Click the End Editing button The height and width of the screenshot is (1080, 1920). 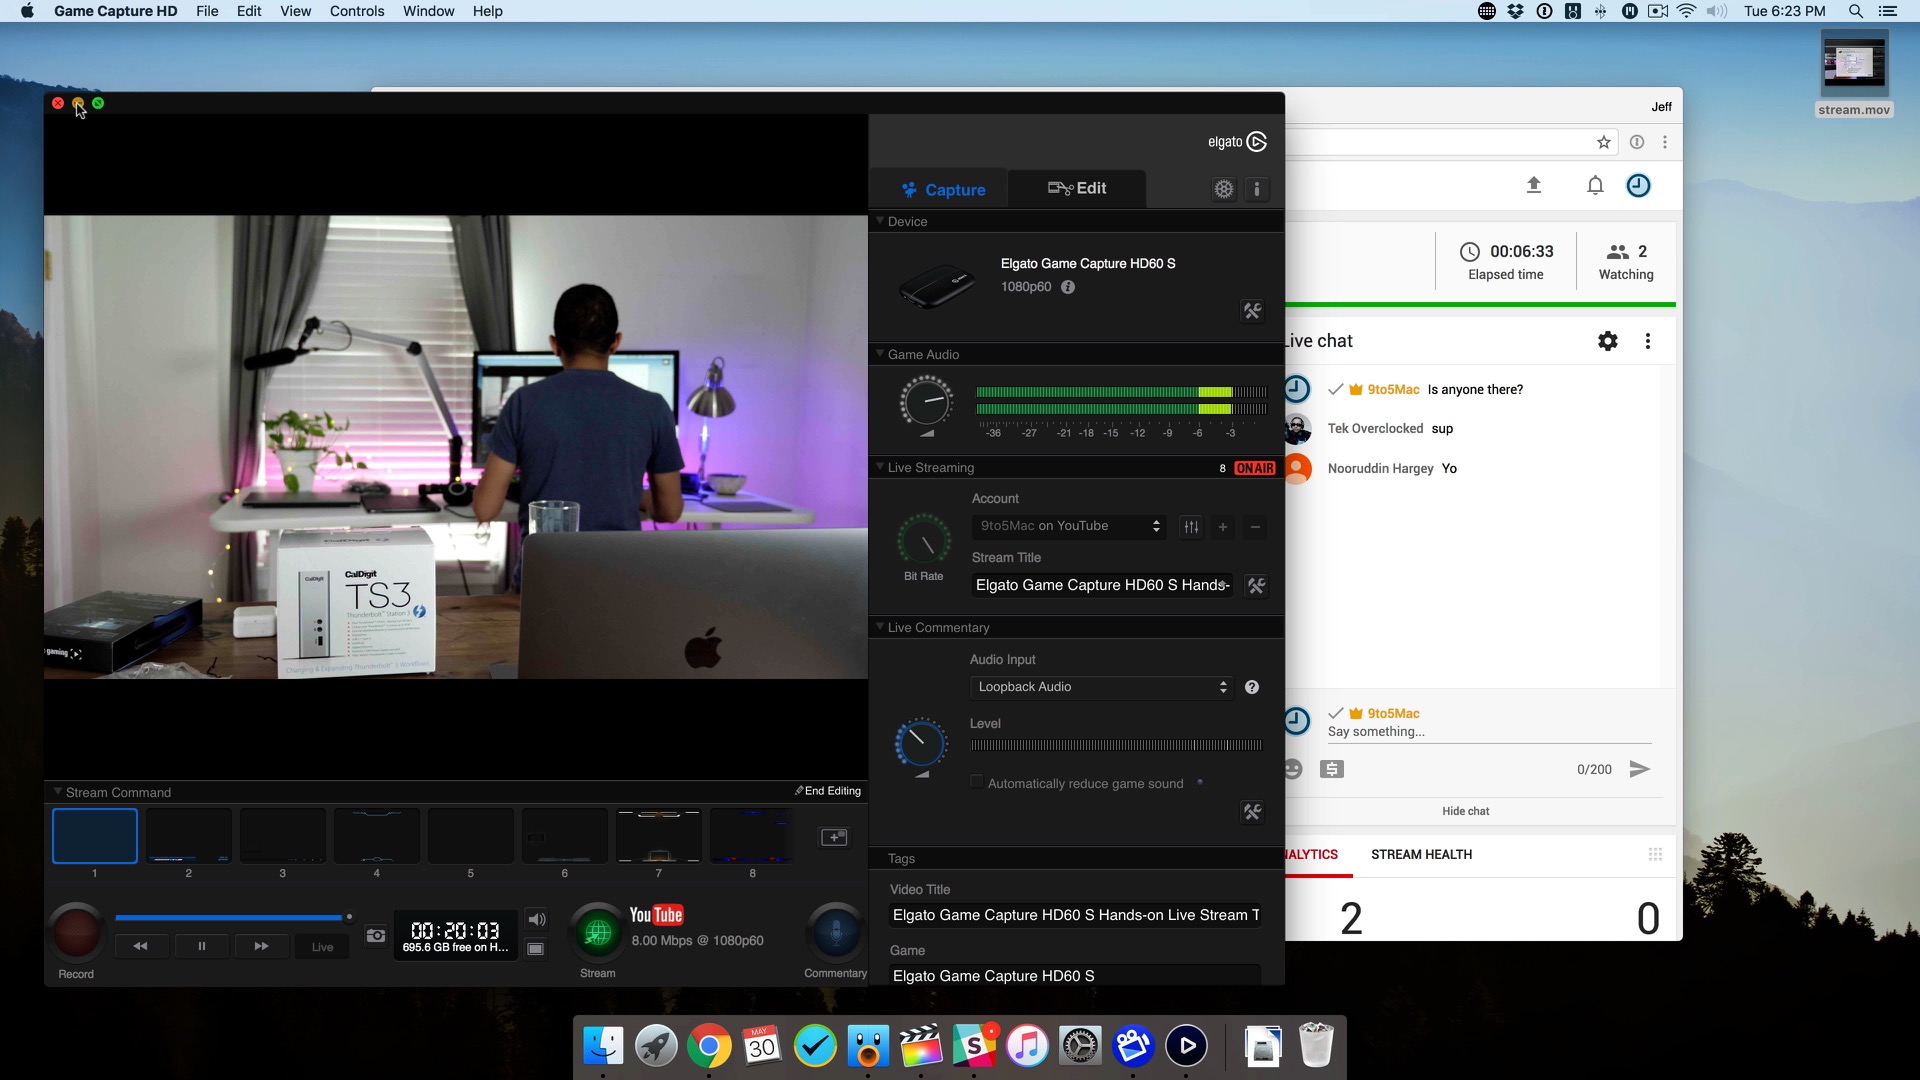pos(828,791)
